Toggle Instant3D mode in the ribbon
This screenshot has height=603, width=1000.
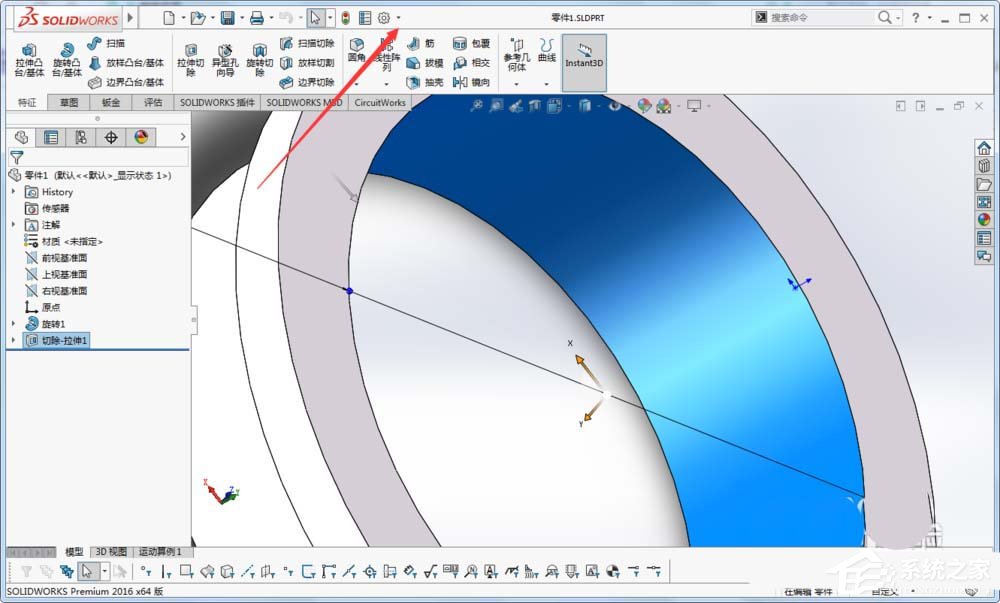(584, 60)
